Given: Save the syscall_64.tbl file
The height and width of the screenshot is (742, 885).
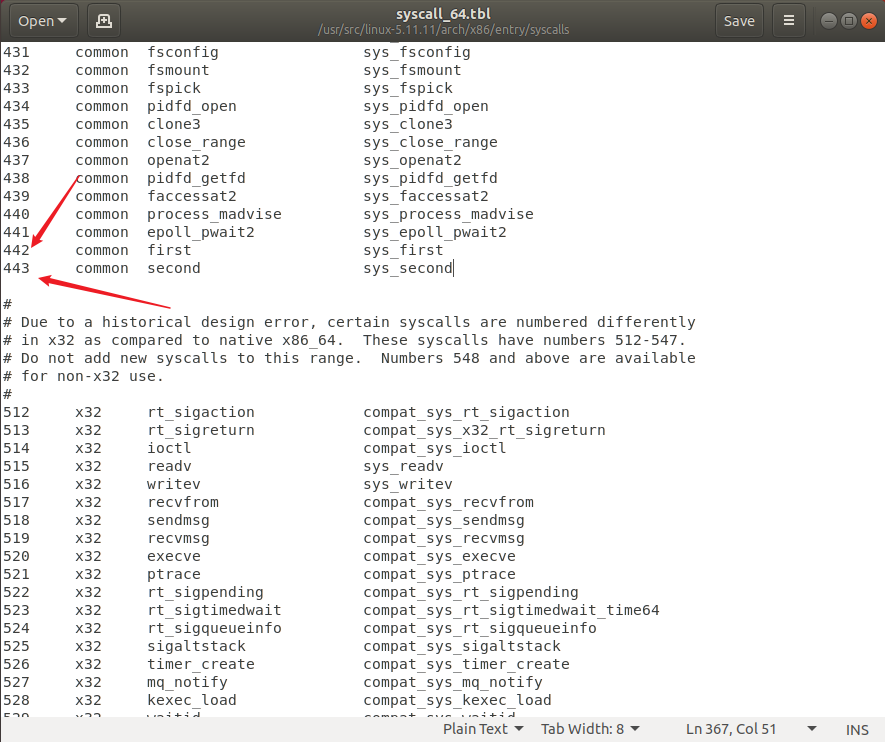Looking at the screenshot, I should click(739, 21).
